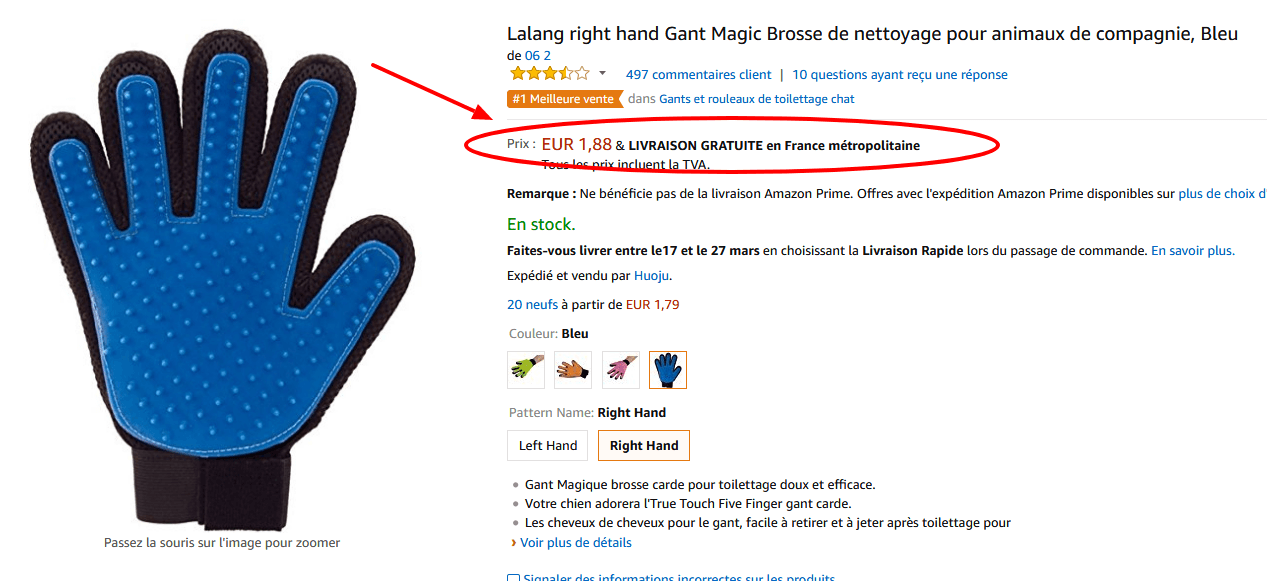Select the brown glove color option
This screenshot has width=1267, height=581.
572,369
